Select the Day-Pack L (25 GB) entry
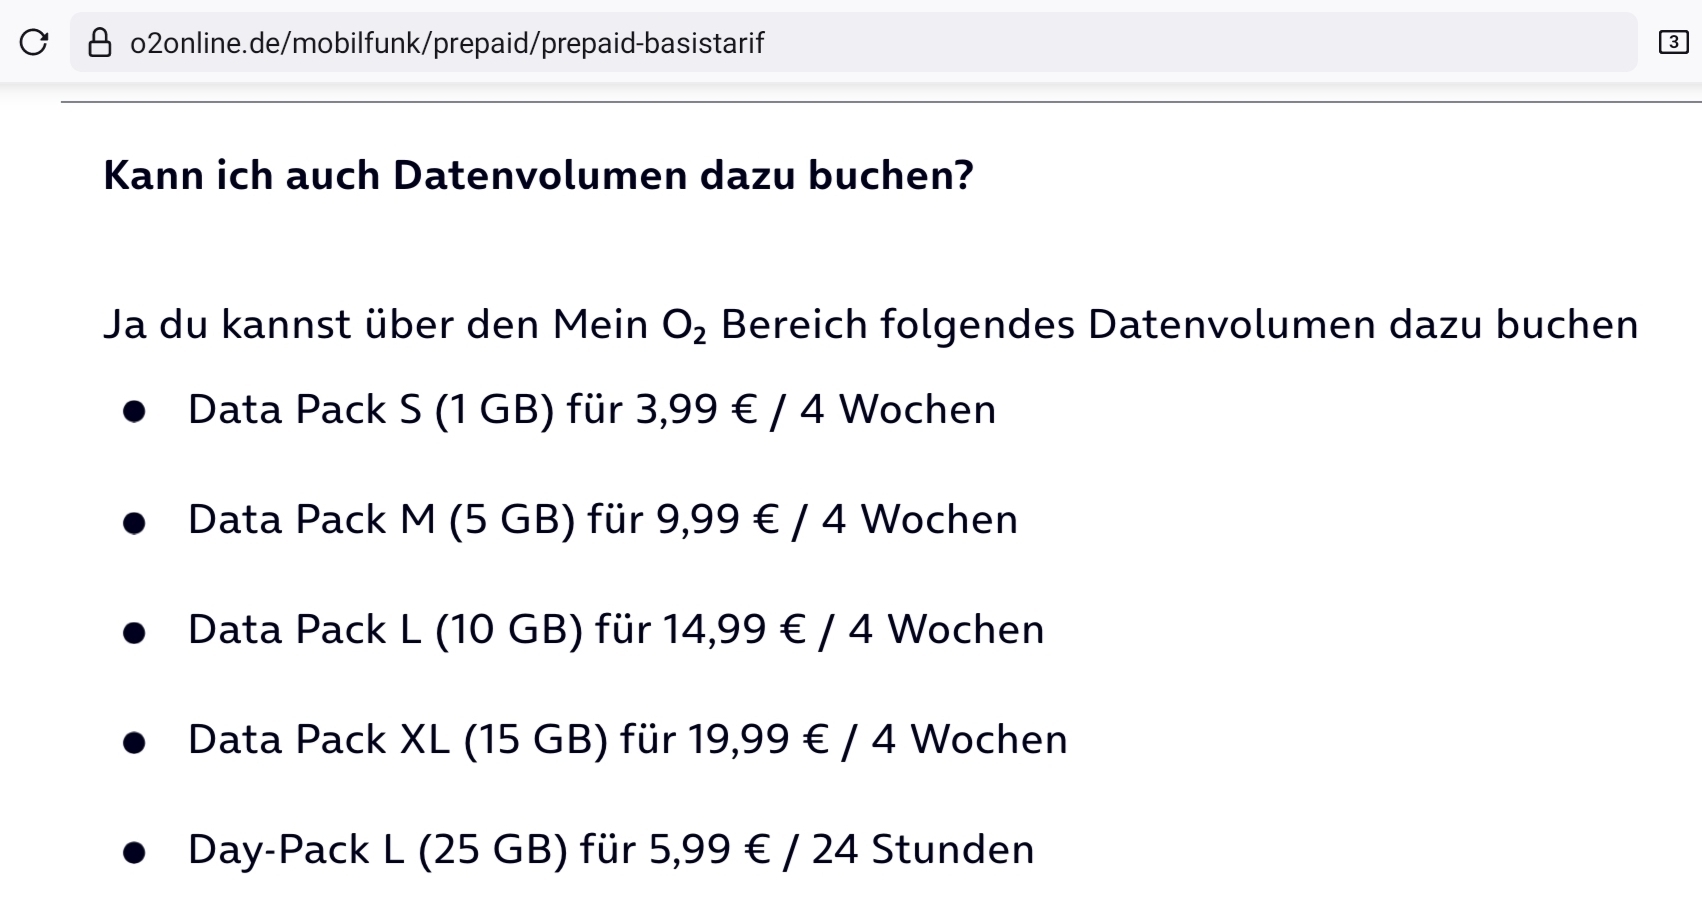 [x=611, y=850]
